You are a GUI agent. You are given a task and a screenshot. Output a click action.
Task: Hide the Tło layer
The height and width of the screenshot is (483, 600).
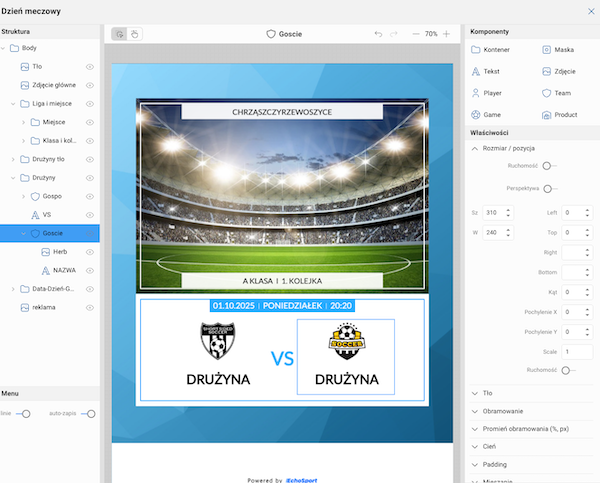(90, 67)
